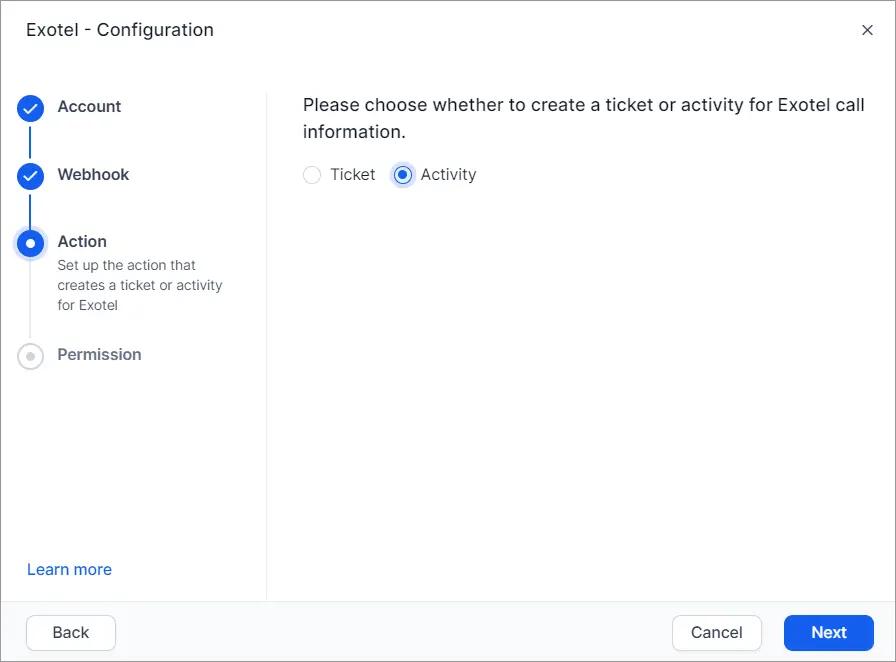The width and height of the screenshot is (896, 662).
Task: Select the Activity radio button
Action: pos(403,175)
